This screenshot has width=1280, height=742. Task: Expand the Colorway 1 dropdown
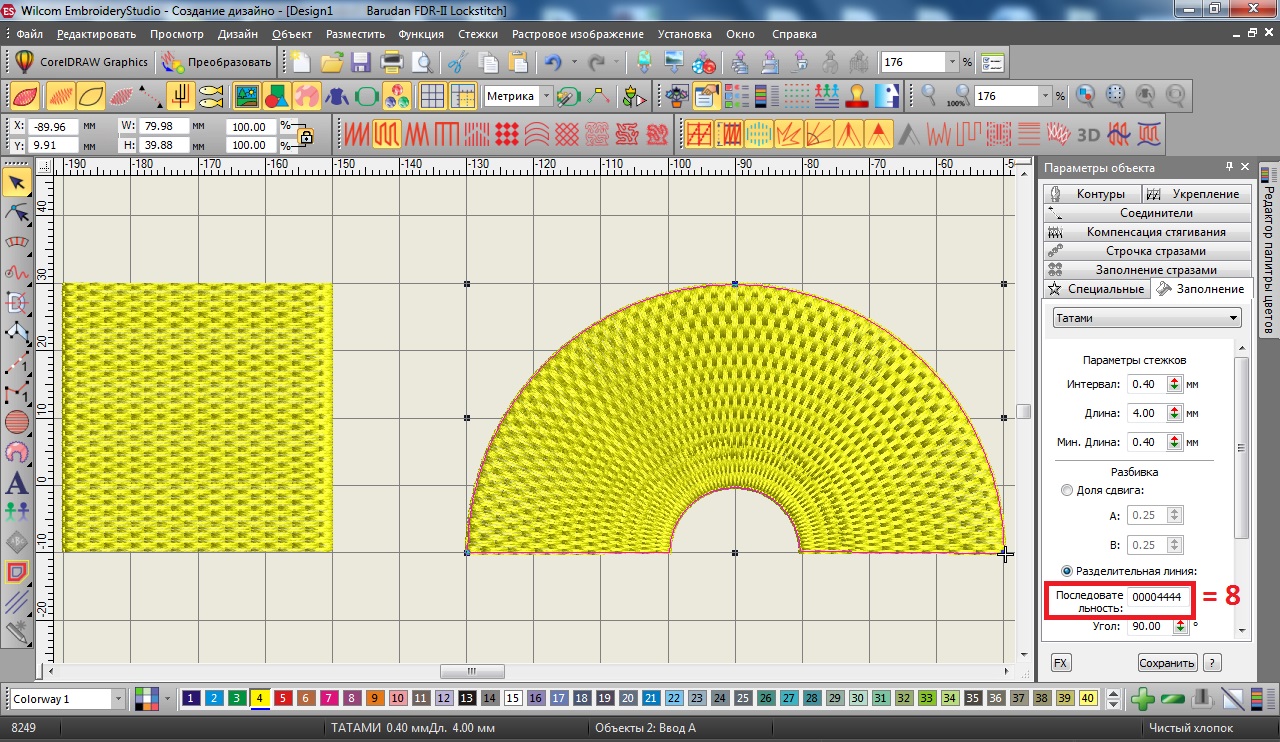click(119, 698)
